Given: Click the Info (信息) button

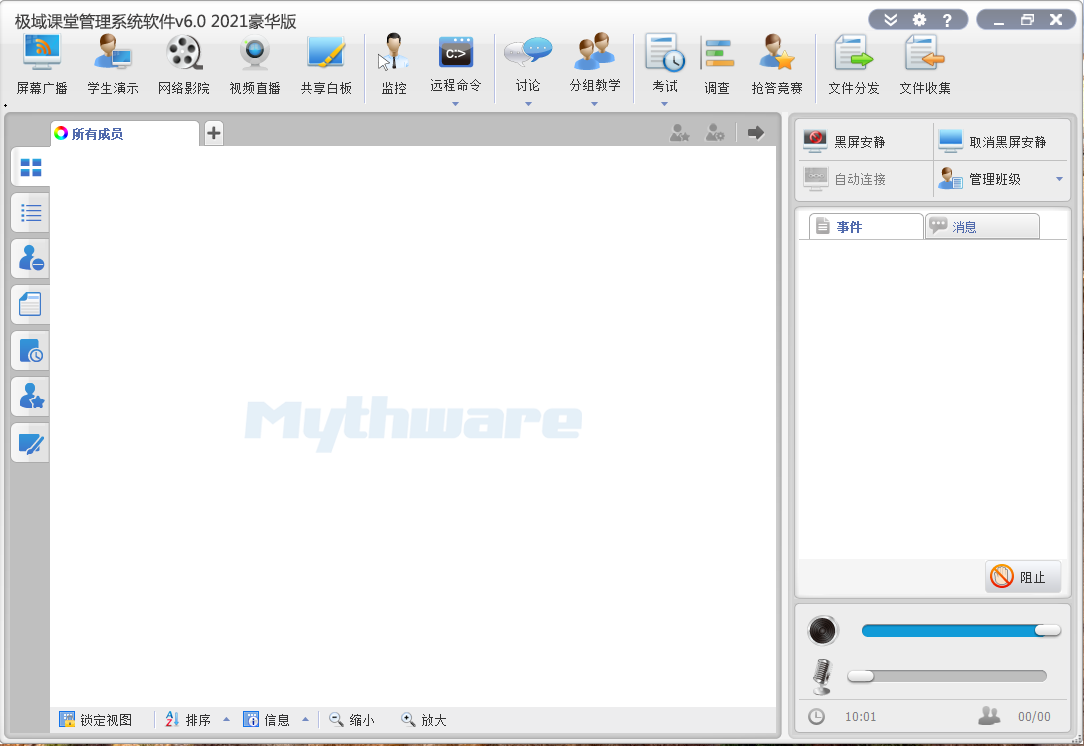Looking at the screenshot, I should coord(266,720).
